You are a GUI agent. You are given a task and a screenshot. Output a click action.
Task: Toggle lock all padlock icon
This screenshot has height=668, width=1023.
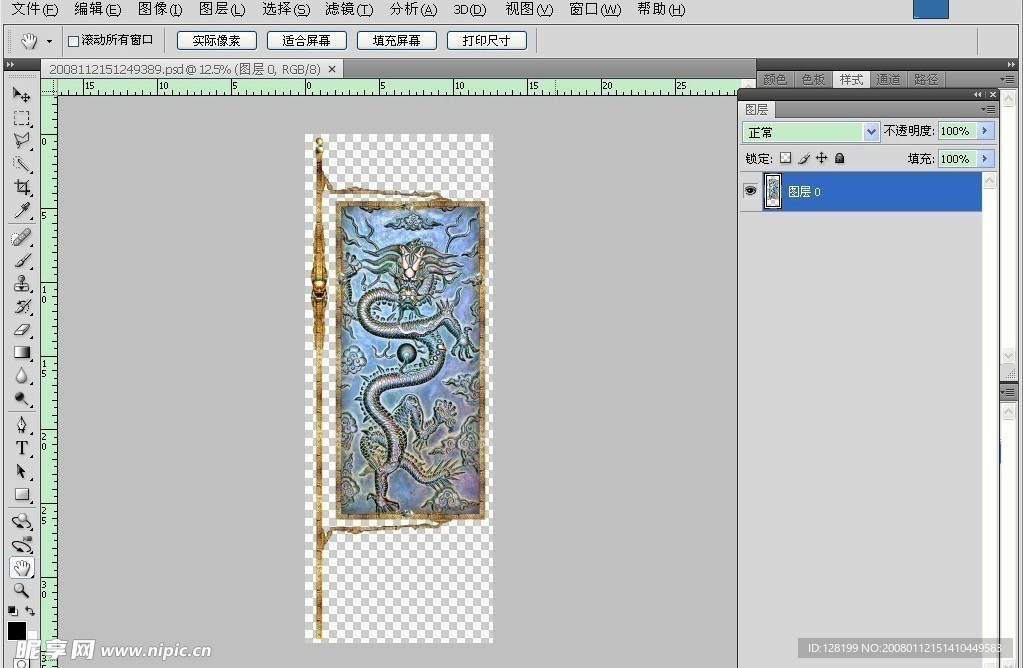point(840,158)
